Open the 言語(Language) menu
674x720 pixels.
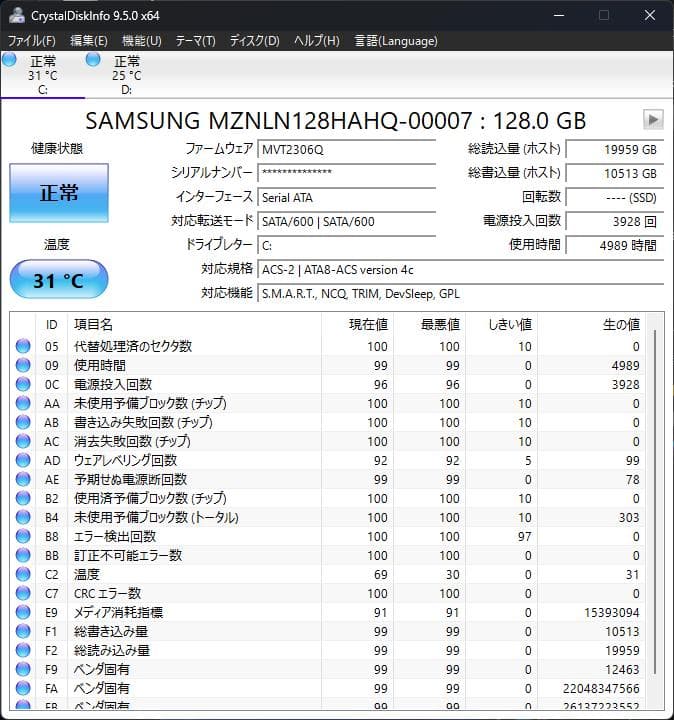click(396, 41)
